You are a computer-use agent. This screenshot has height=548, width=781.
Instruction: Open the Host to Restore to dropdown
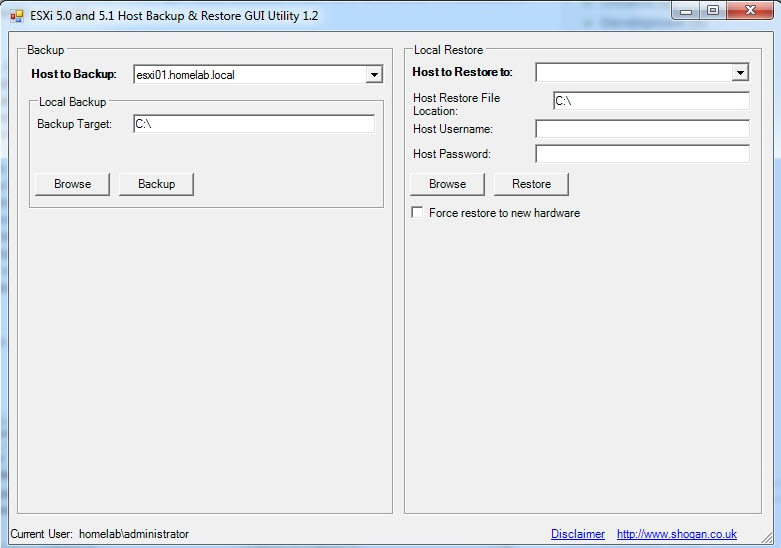(x=740, y=73)
